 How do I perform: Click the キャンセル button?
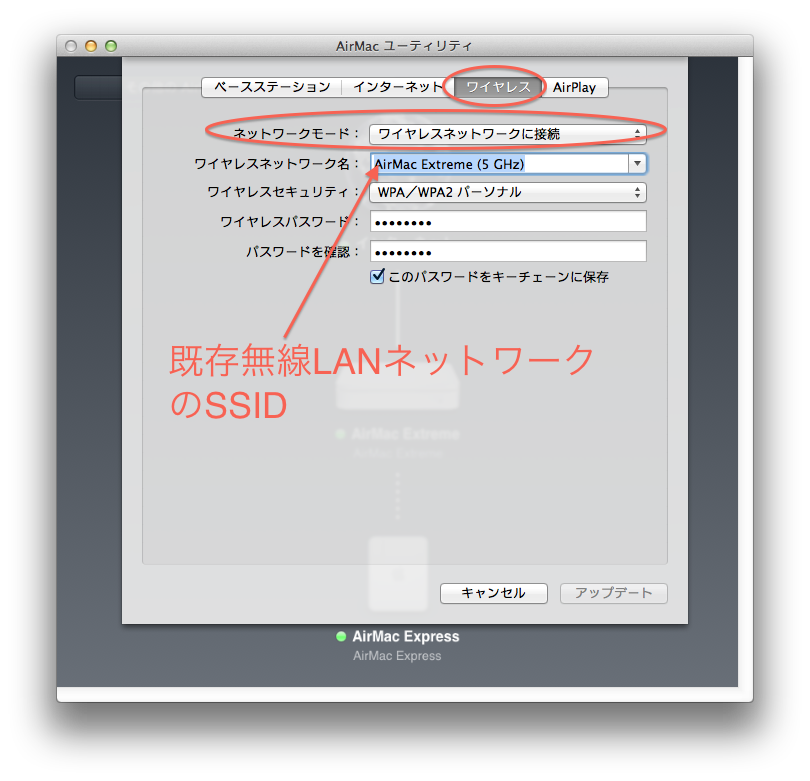coord(493,593)
